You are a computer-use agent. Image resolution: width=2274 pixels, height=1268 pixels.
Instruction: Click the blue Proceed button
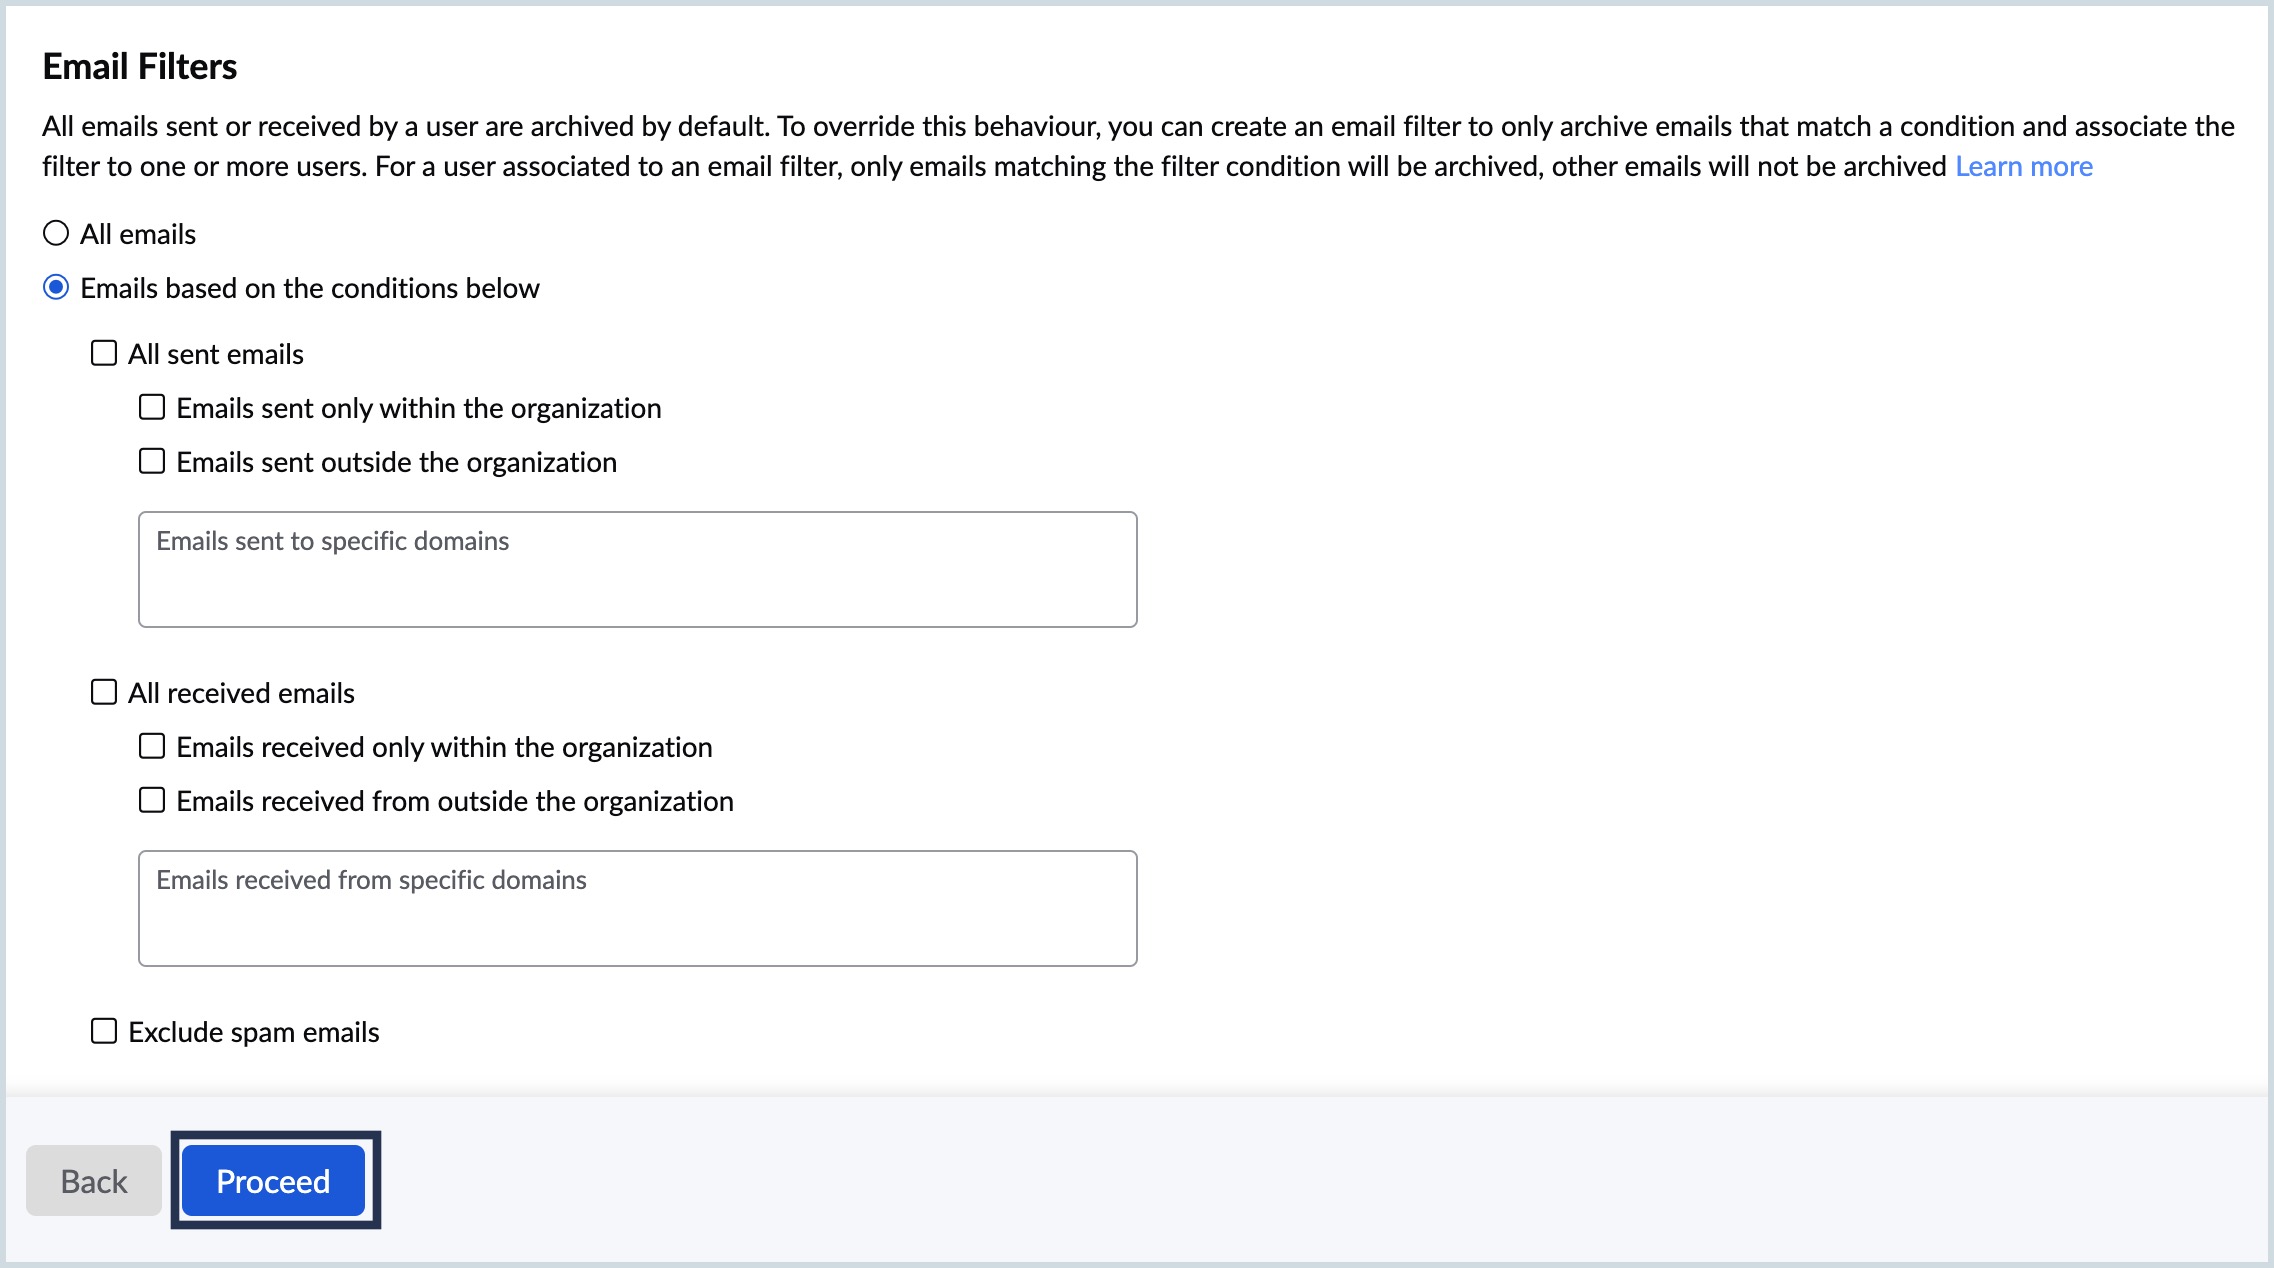click(x=273, y=1181)
